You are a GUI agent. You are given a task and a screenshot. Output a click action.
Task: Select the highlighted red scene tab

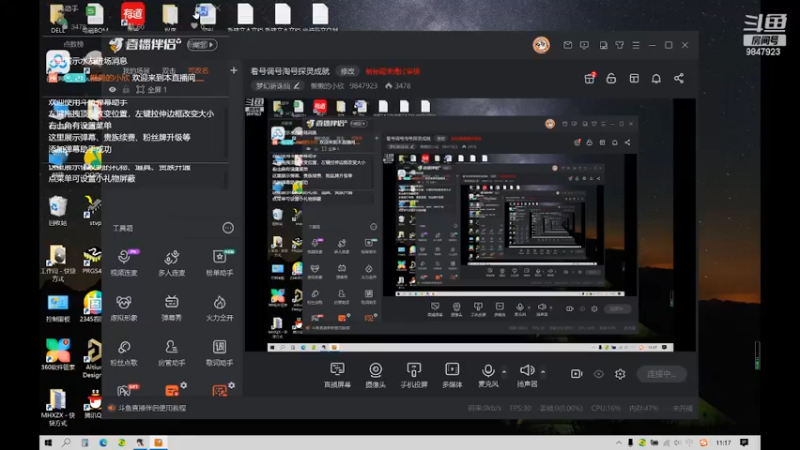(x=198, y=71)
